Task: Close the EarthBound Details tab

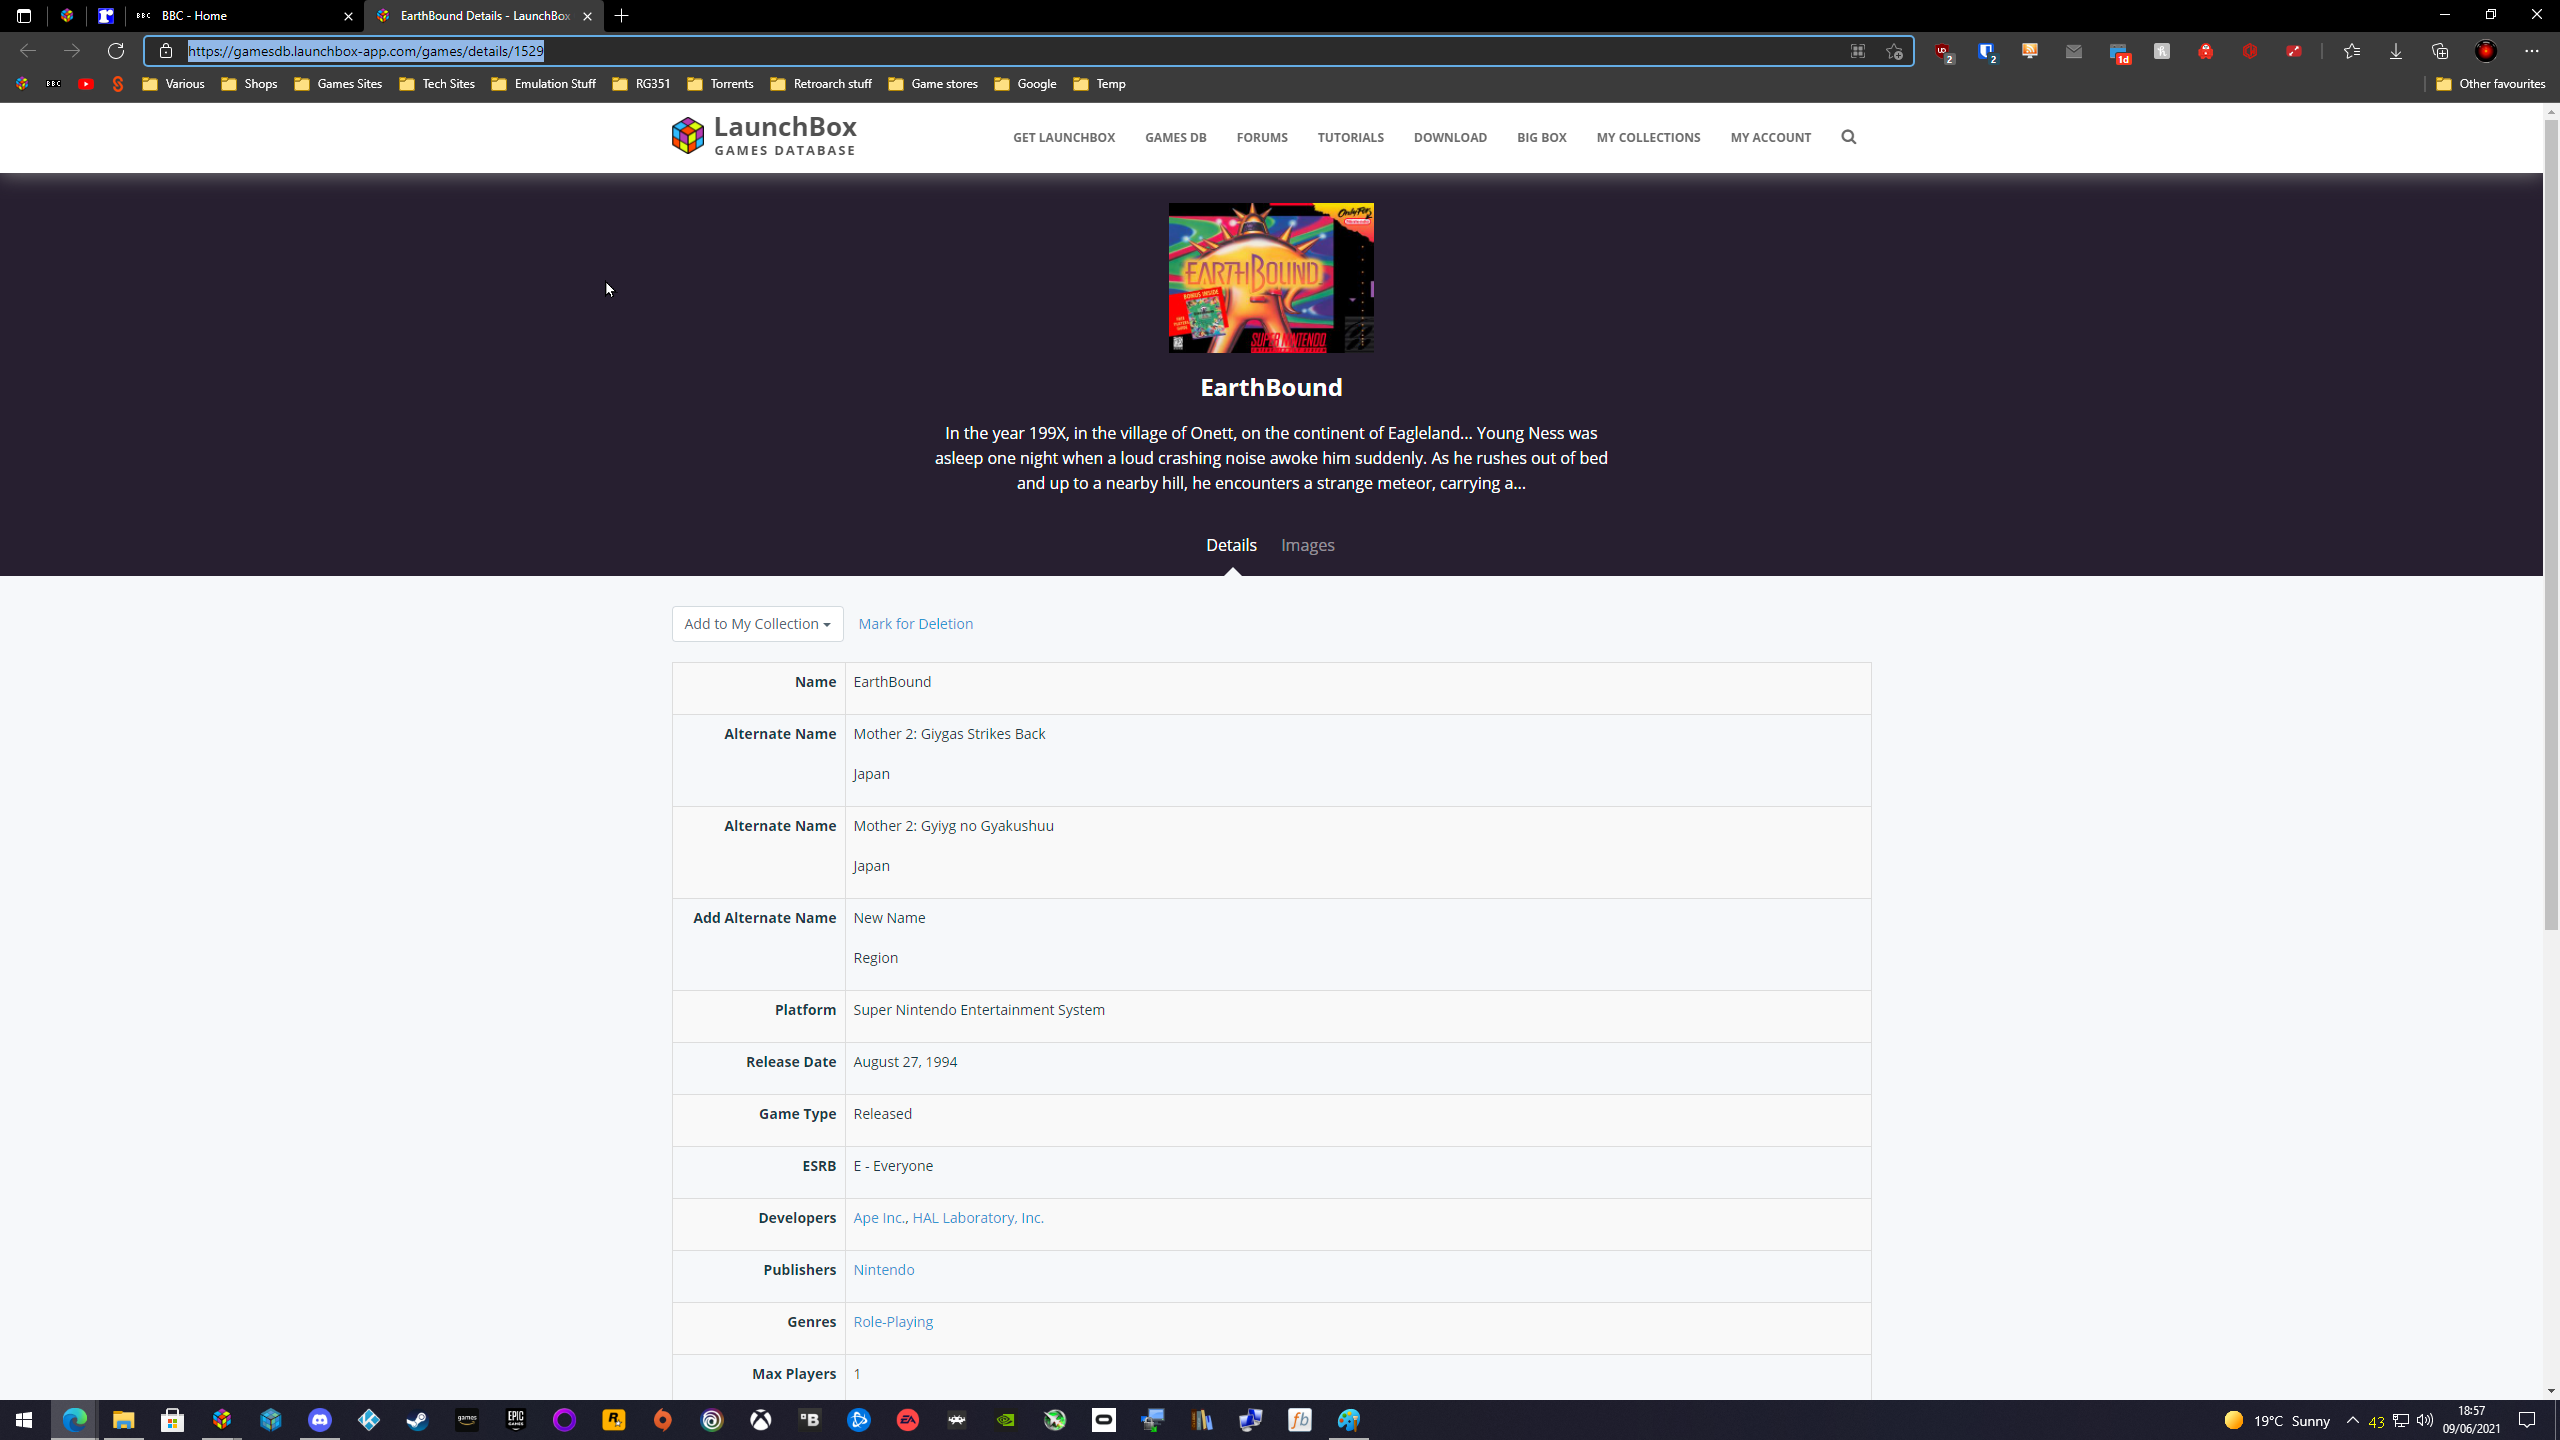Action: pyautogui.click(x=588, y=16)
